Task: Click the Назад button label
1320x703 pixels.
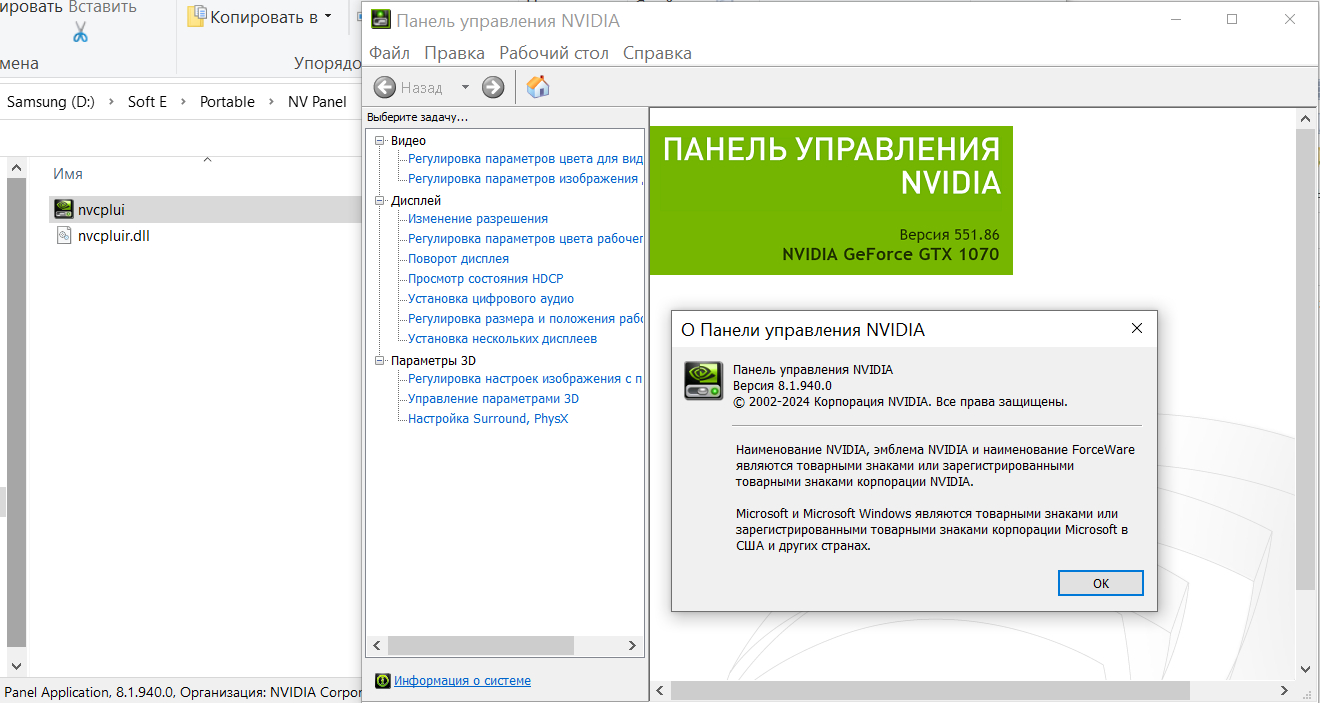Action: (x=422, y=88)
